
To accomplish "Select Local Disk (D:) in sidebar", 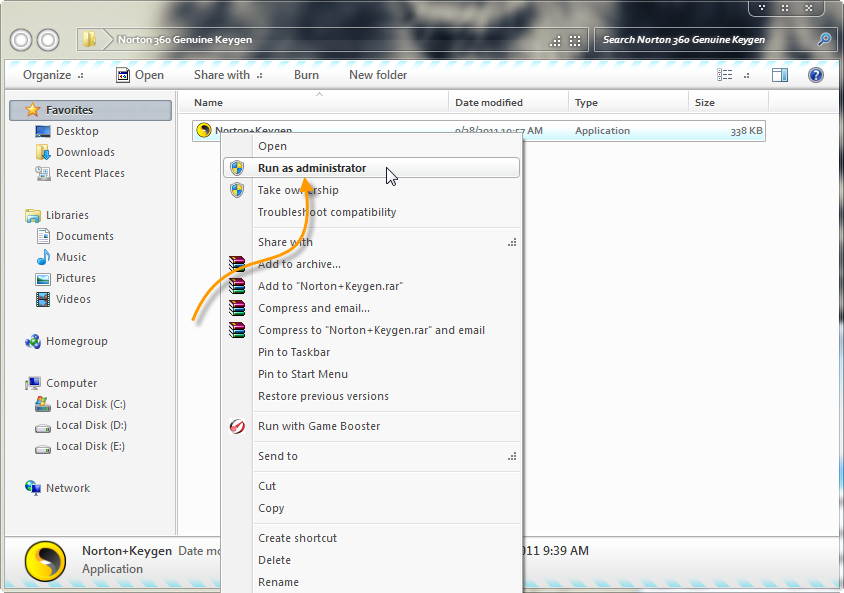I will [91, 425].
